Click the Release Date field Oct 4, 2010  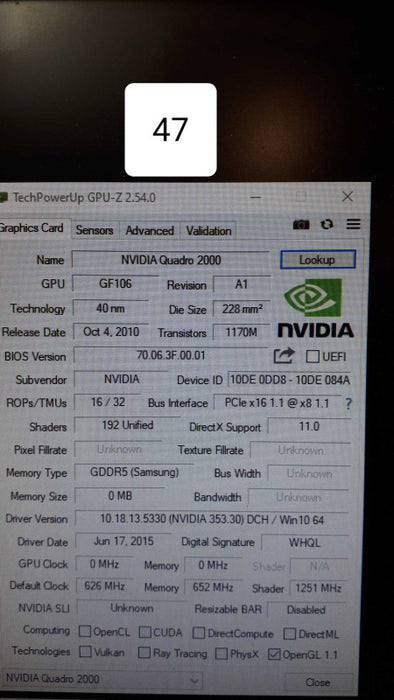click(x=111, y=332)
